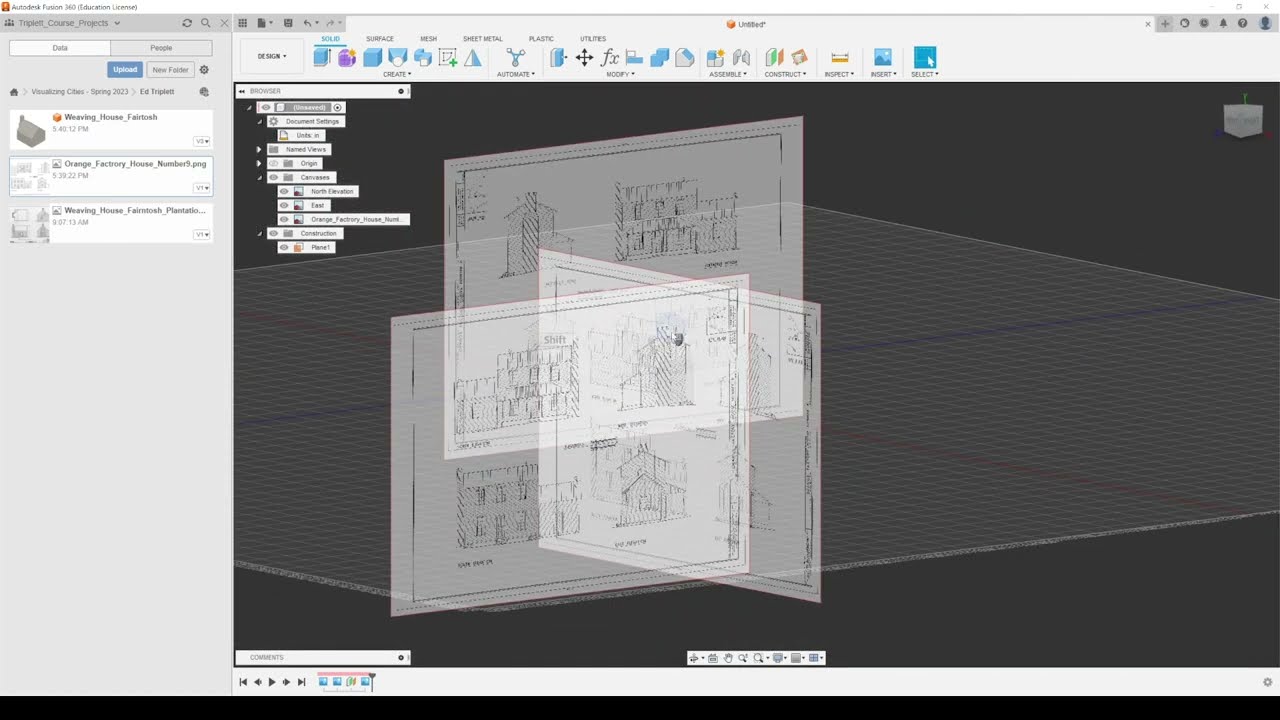Open the INSPECT dropdown menu
The width and height of the screenshot is (1280, 720).
click(x=839, y=74)
